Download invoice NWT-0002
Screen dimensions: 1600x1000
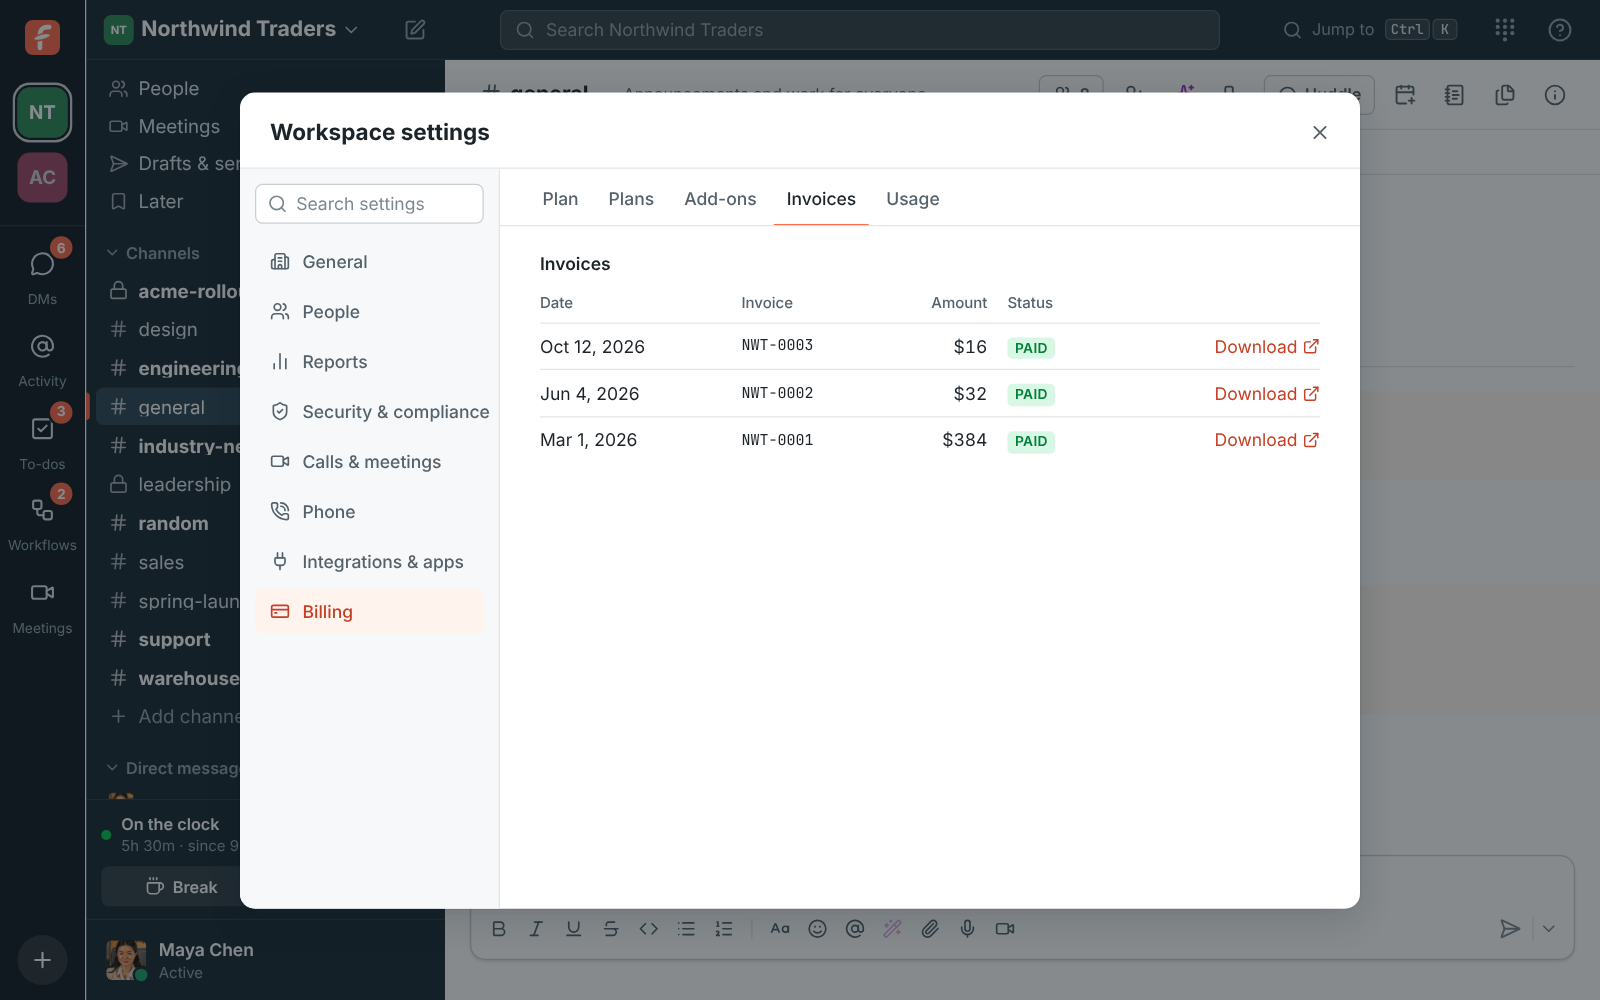pos(1266,394)
